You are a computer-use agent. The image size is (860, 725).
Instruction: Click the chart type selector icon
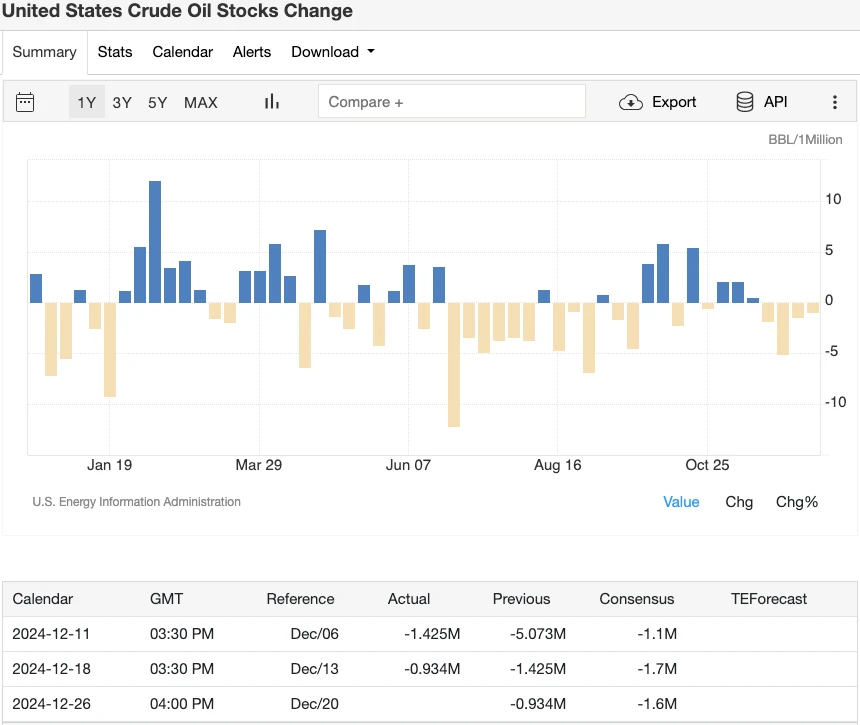(271, 102)
